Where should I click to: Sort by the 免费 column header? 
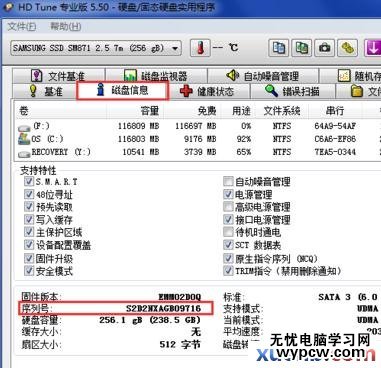click(192, 110)
